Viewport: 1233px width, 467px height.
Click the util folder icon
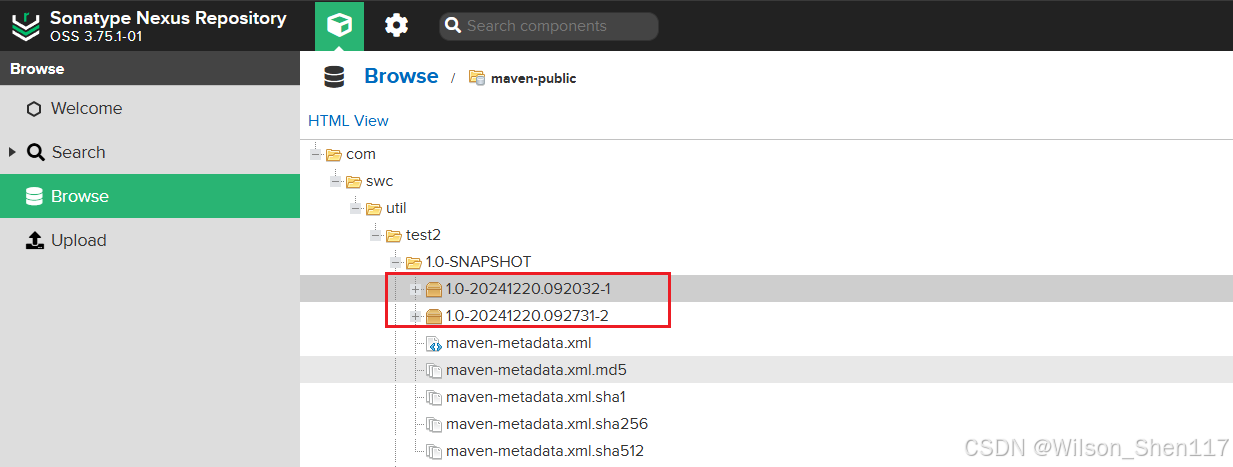pos(374,208)
